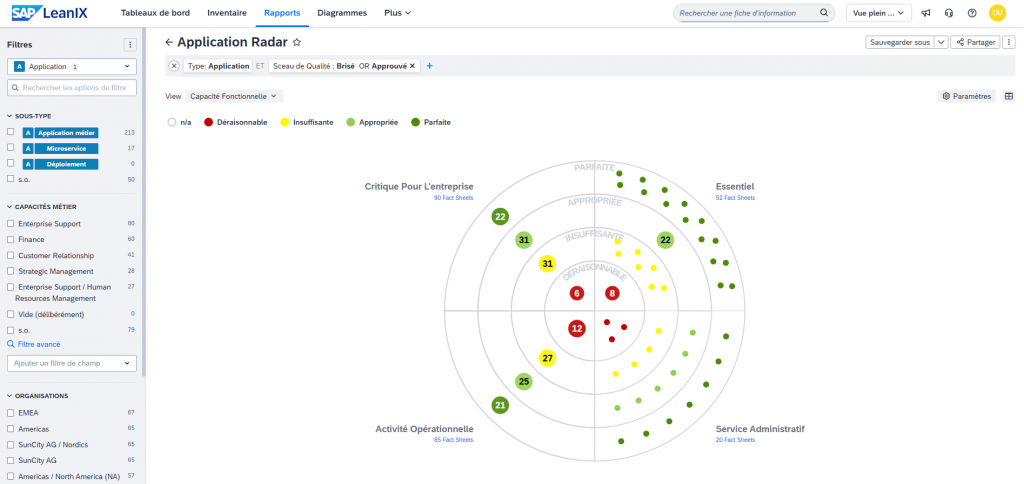Star the Application Radar report as favorite

pyautogui.click(x=297, y=43)
